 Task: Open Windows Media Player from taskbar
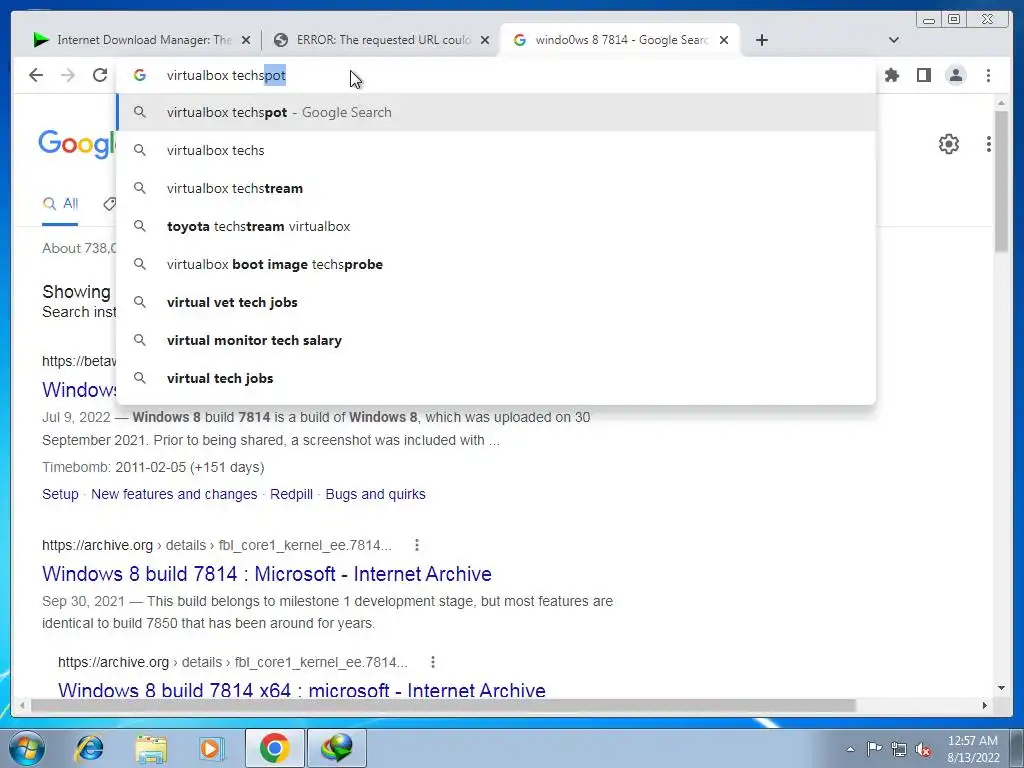click(210, 748)
